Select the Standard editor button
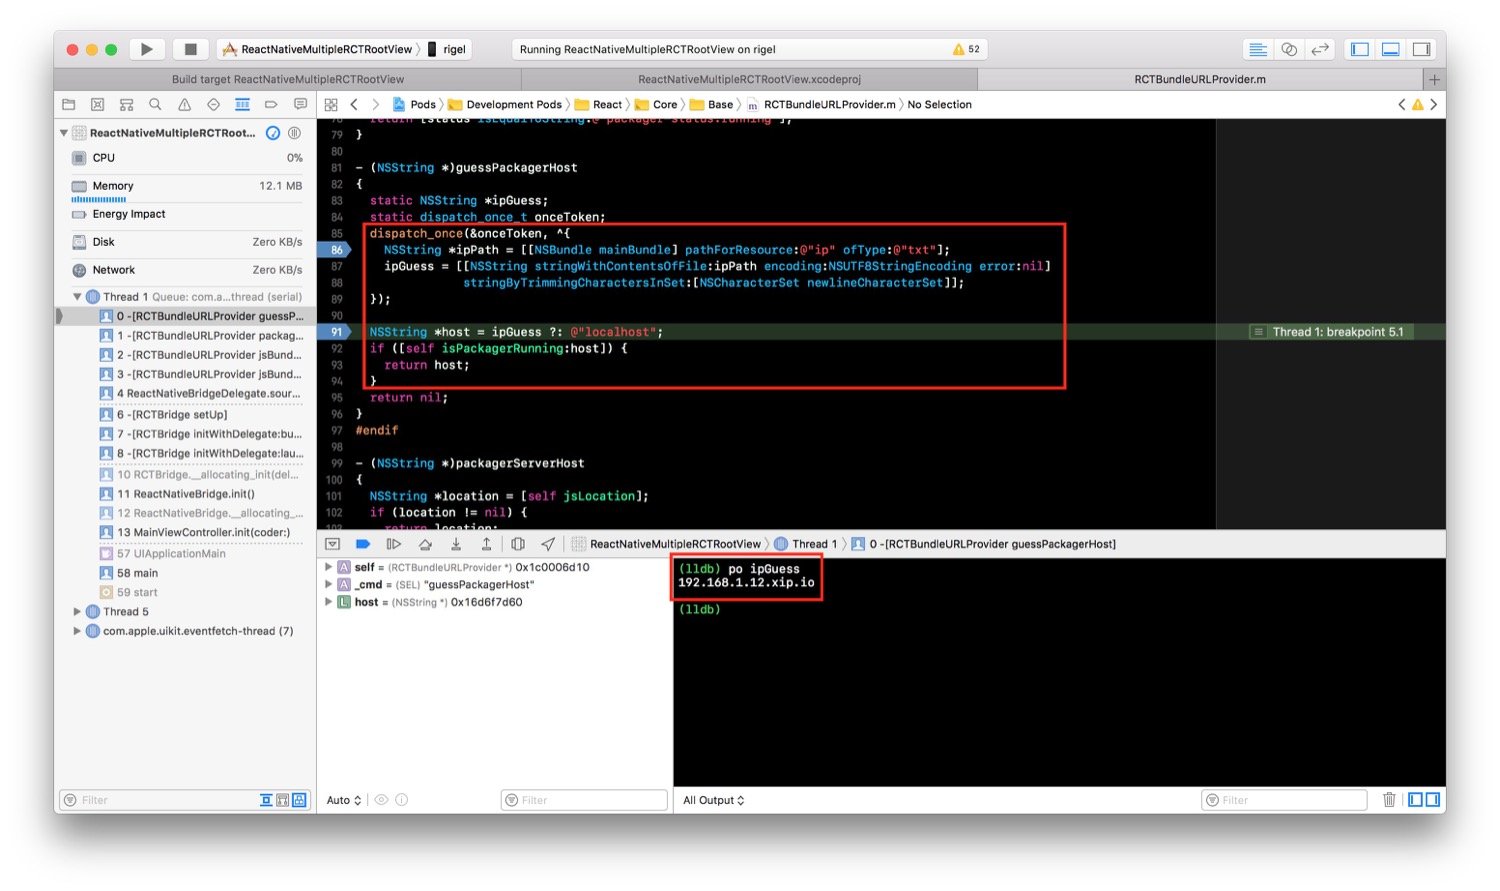This screenshot has height=891, width=1500. coord(1258,49)
